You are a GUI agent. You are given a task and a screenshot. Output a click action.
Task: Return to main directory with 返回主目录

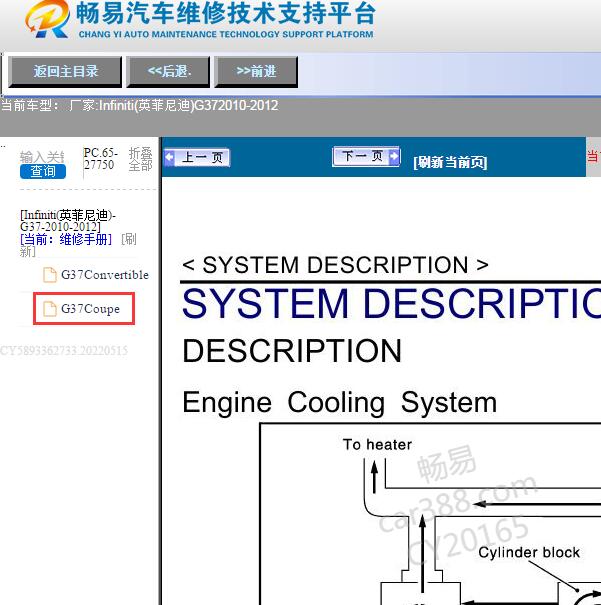click(x=65, y=72)
